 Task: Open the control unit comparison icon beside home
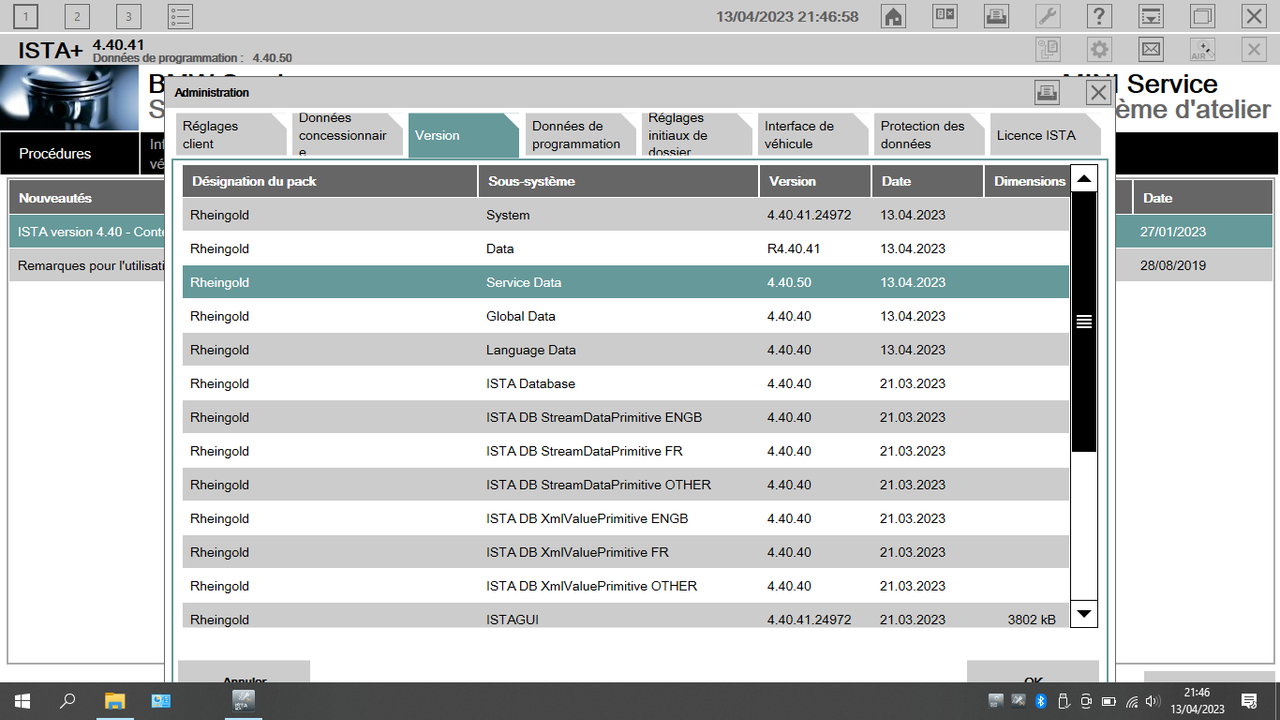tap(945, 16)
